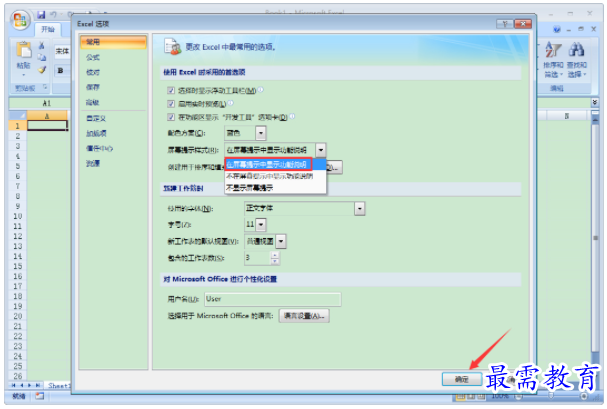This screenshot has width=607, height=409.
Task: Click the sheets-count field showing 3
Action: pos(257,258)
